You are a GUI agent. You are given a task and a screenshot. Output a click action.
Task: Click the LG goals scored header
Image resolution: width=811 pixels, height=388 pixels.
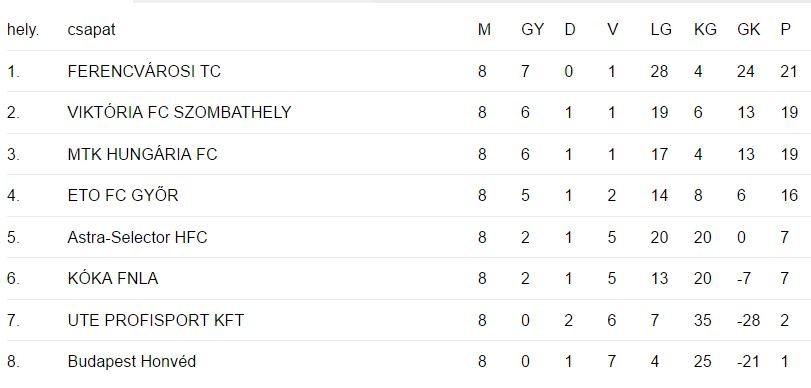(x=661, y=30)
